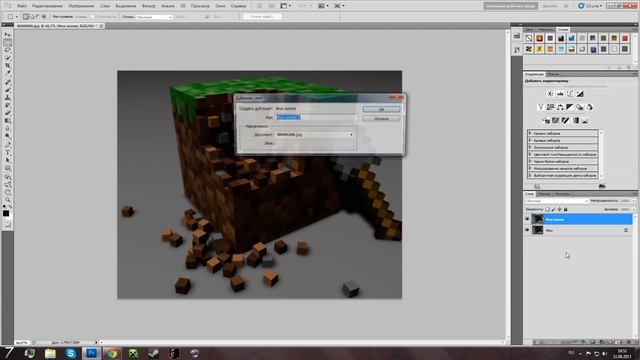Open the 'Окно' menu
640x360 pixels.
pos(220,6)
